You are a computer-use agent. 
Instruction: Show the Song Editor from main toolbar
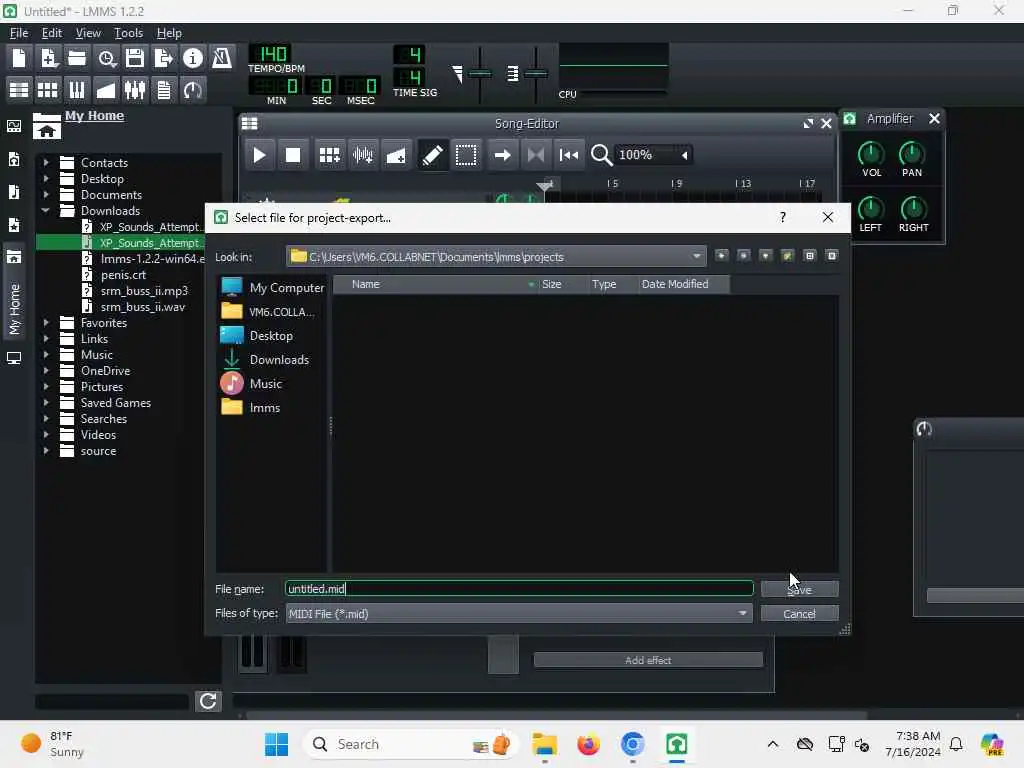(19, 89)
